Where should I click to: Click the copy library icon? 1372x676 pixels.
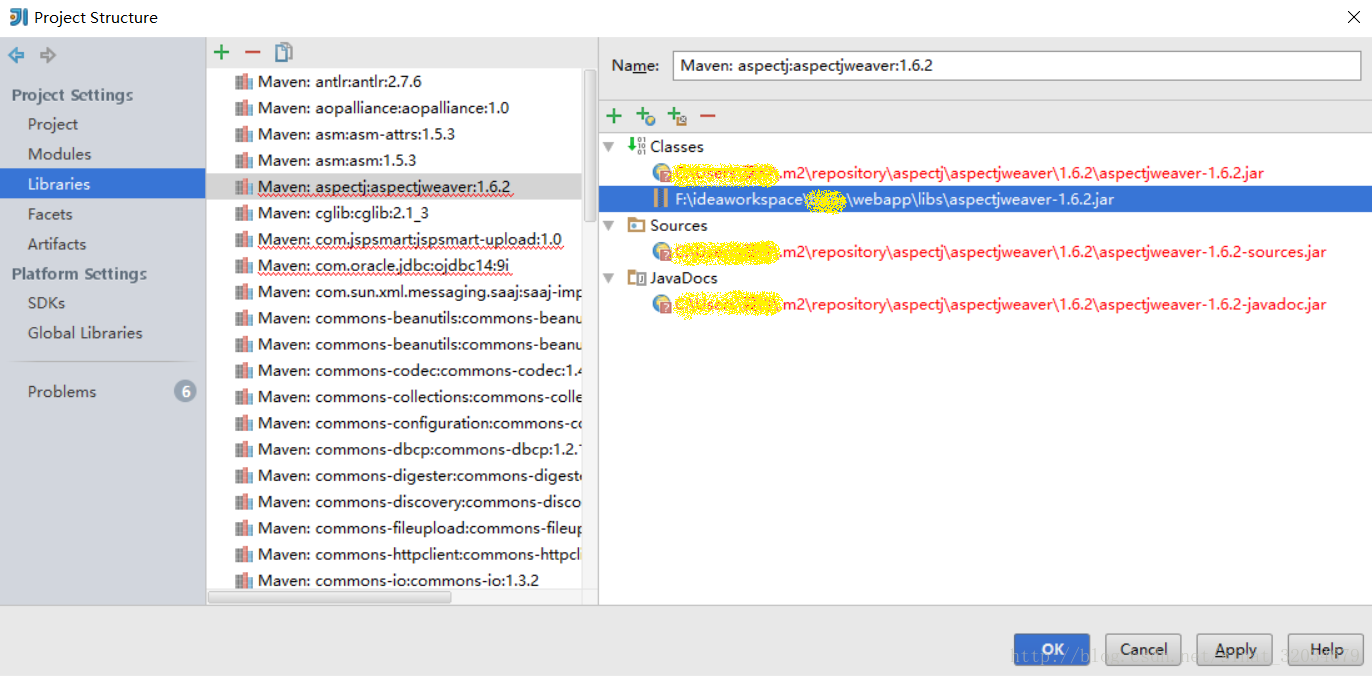pos(283,51)
